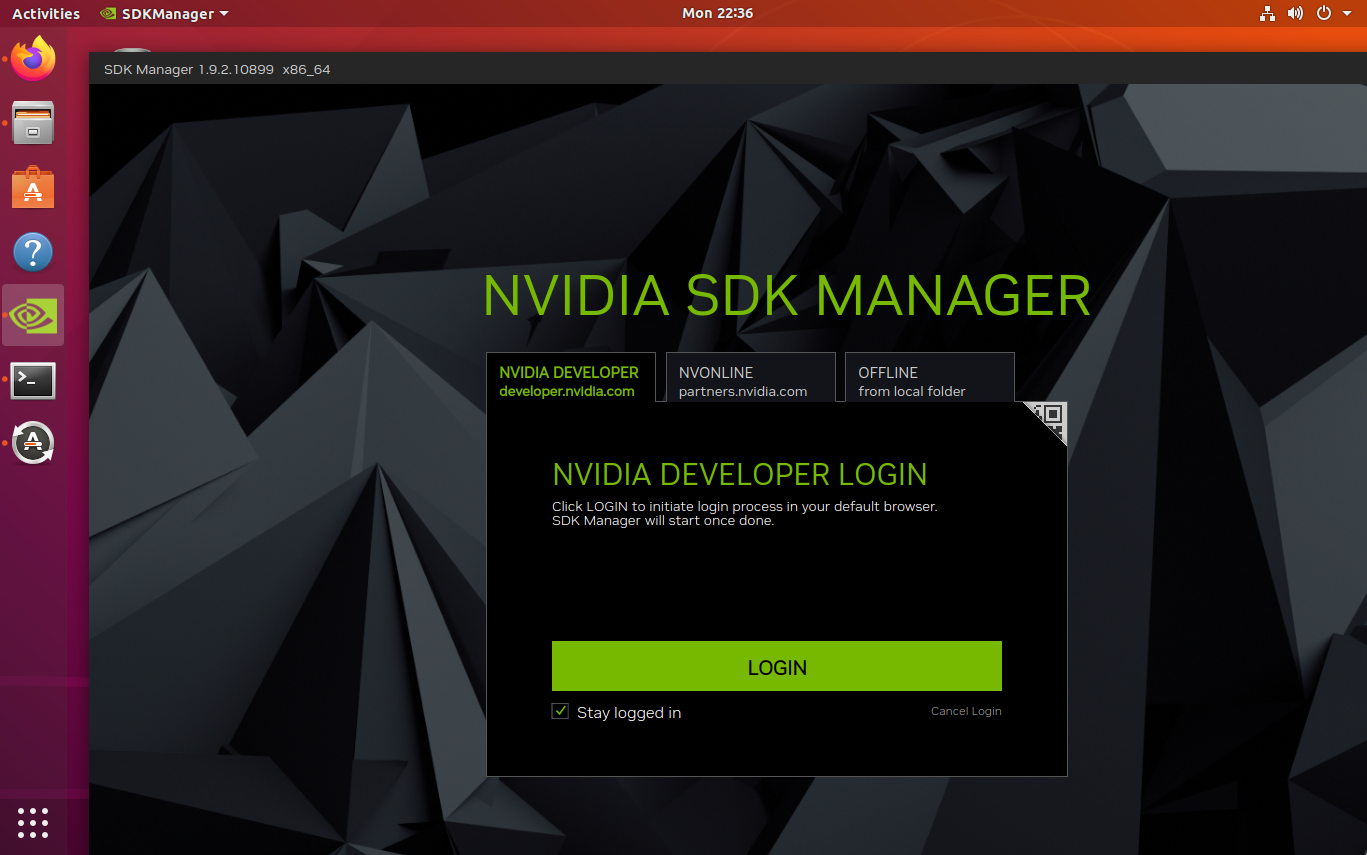The image size is (1367, 855).
Task: Open the Files manager dock icon
Action: coord(33,123)
